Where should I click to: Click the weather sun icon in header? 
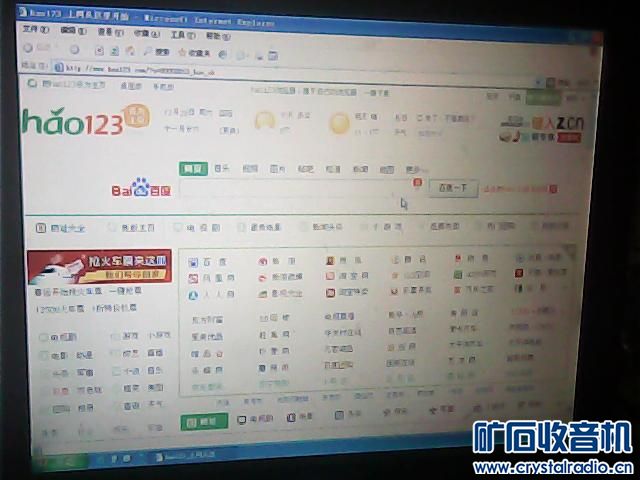[340, 123]
